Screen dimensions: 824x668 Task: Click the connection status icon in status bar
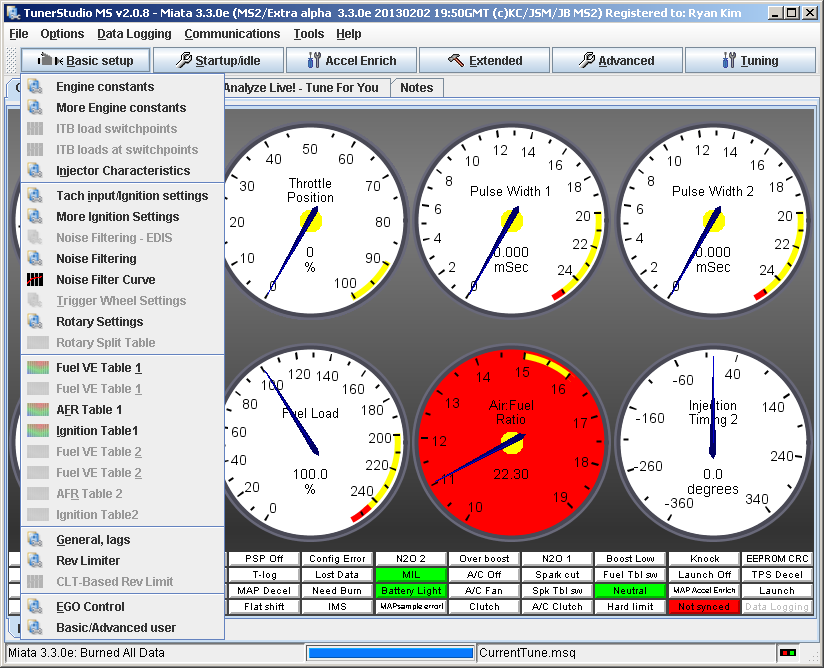[788, 653]
